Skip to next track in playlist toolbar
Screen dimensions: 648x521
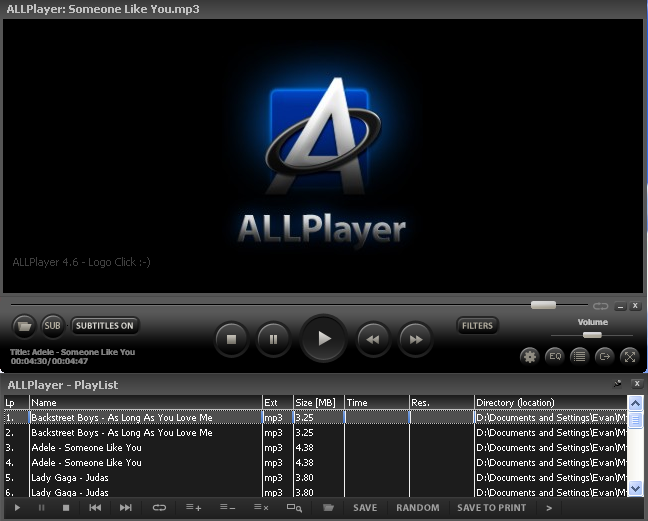126,507
